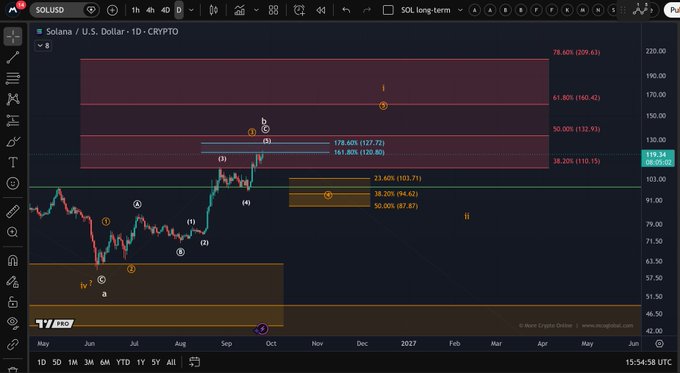Expand the indicators favorites dropdown chevron
The width and height of the screenshot is (680, 373).
coord(256,10)
